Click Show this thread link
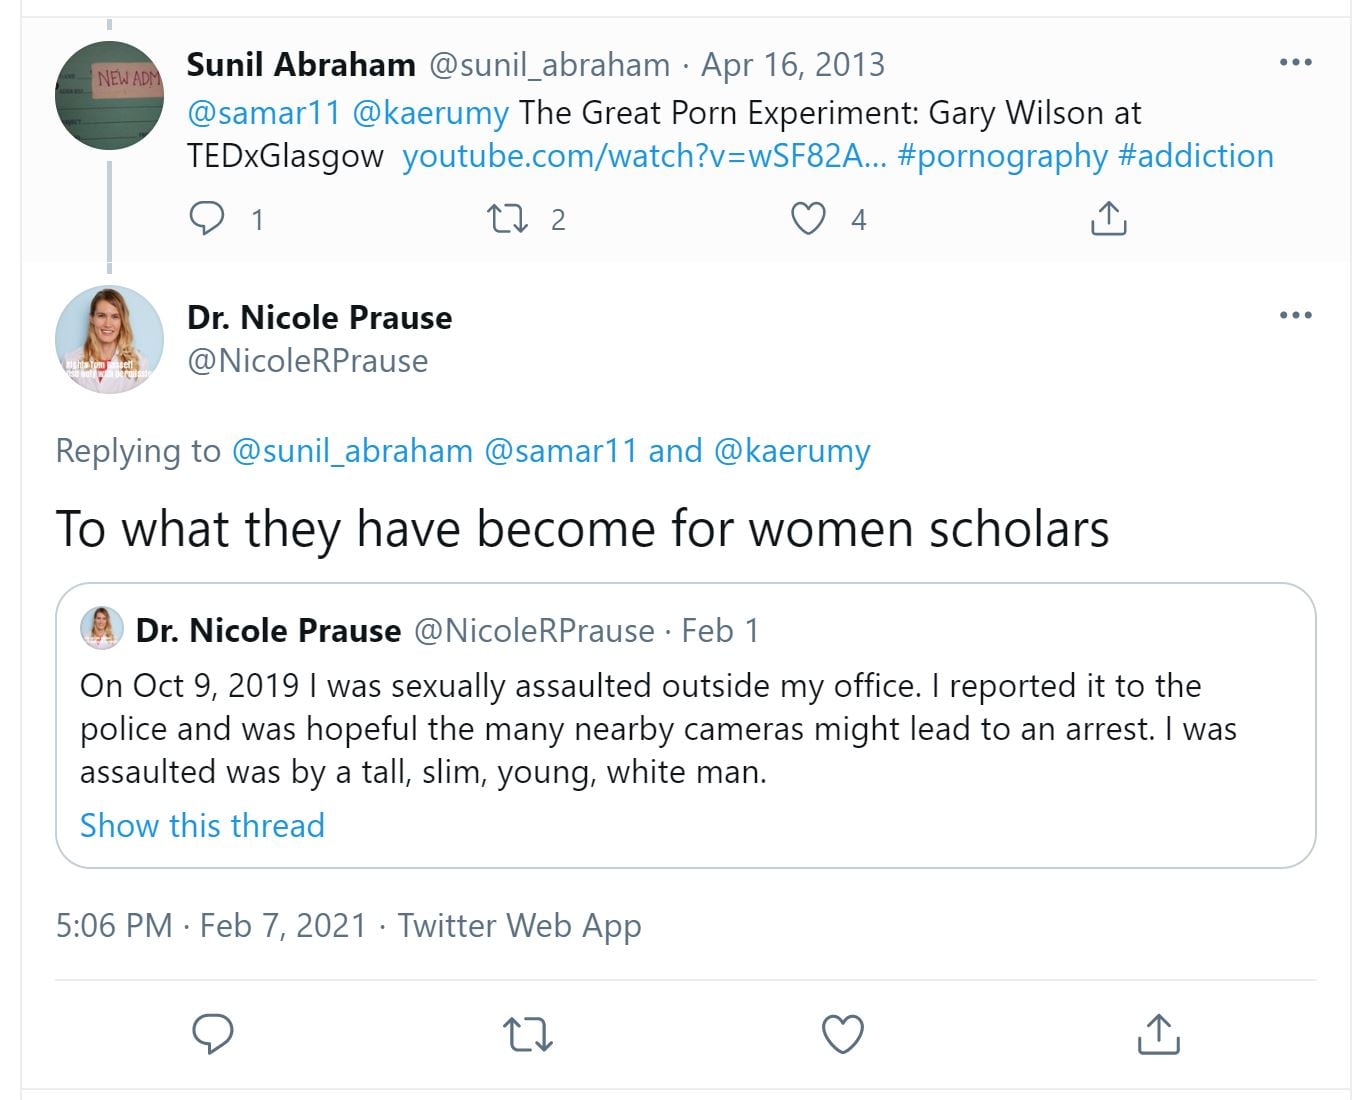 point(202,825)
